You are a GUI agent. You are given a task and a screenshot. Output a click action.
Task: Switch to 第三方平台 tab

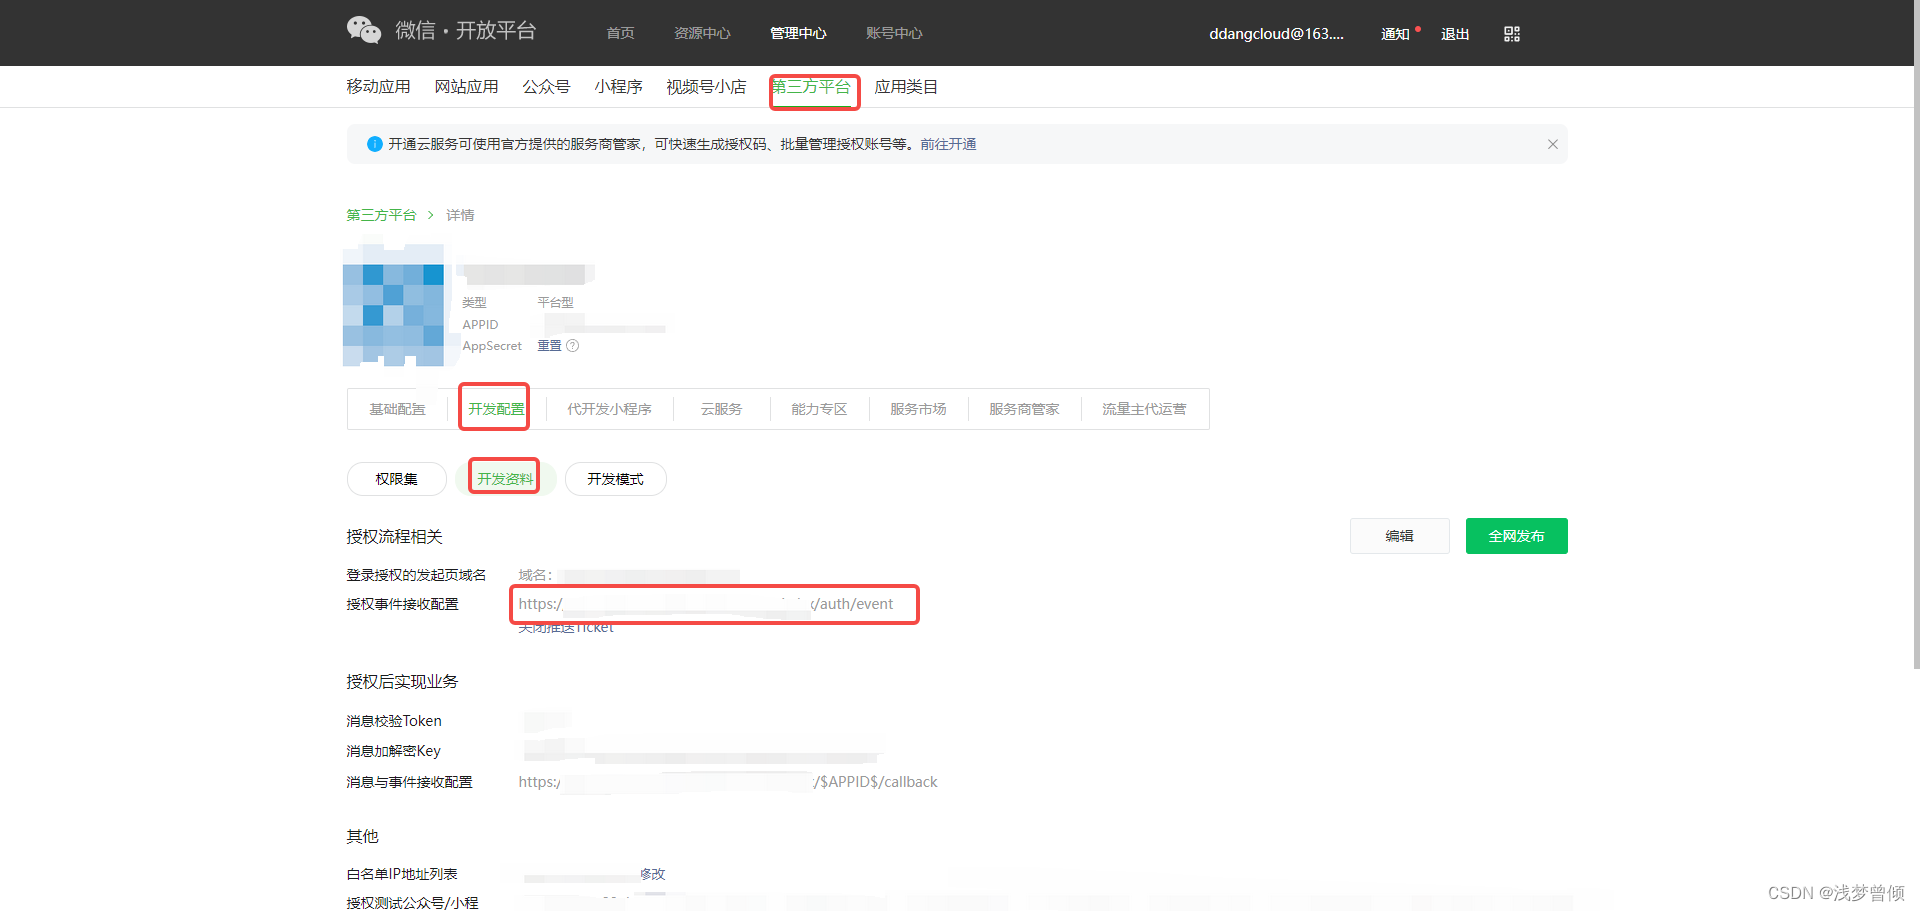coord(811,87)
